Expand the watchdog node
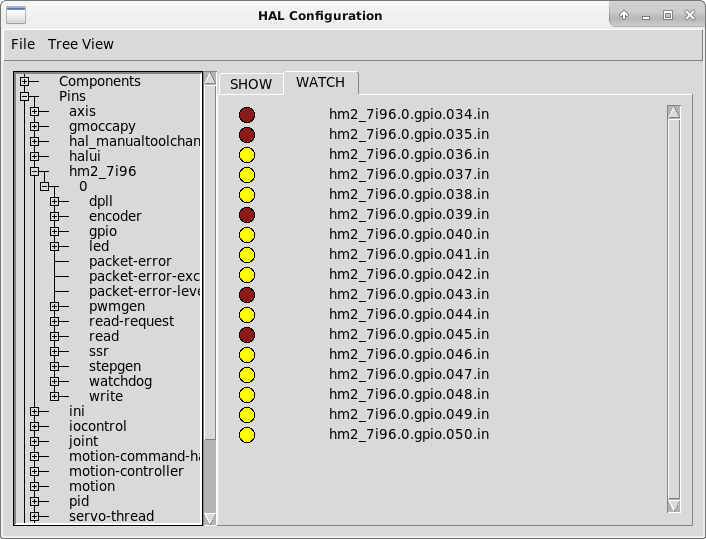The image size is (706, 539). [x=54, y=381]
